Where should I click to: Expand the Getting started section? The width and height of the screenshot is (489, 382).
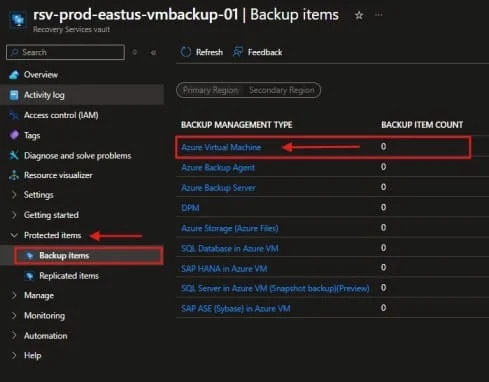coord(14,215)
